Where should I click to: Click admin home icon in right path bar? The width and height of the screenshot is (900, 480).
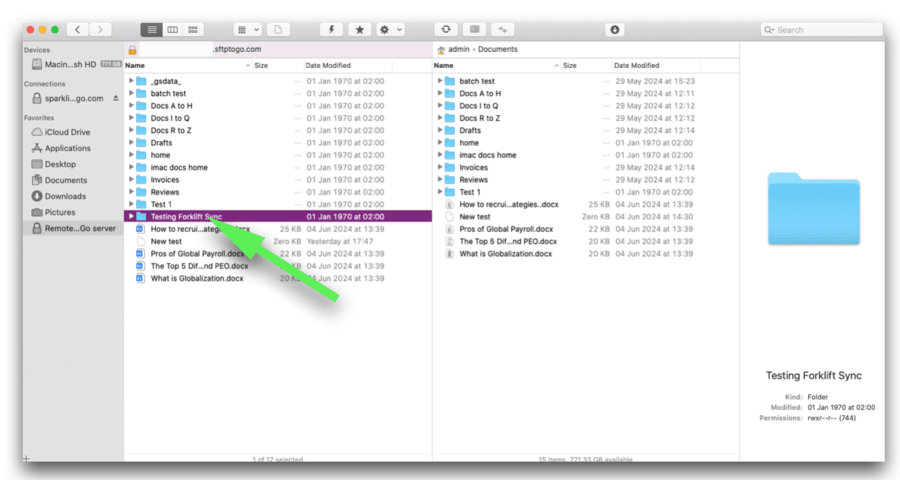click(x=441, y=50)
